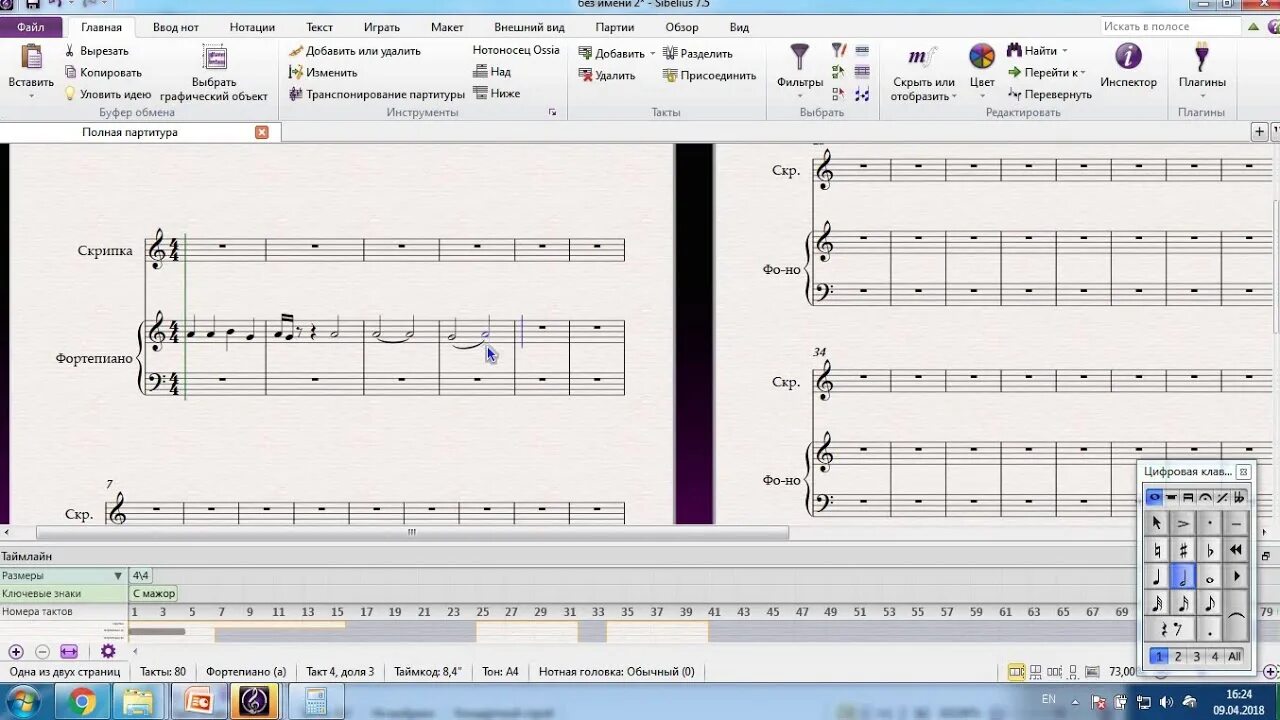
Task: Click Copy (Копировать) in the ribbon
Action: (x=104, y=72)
